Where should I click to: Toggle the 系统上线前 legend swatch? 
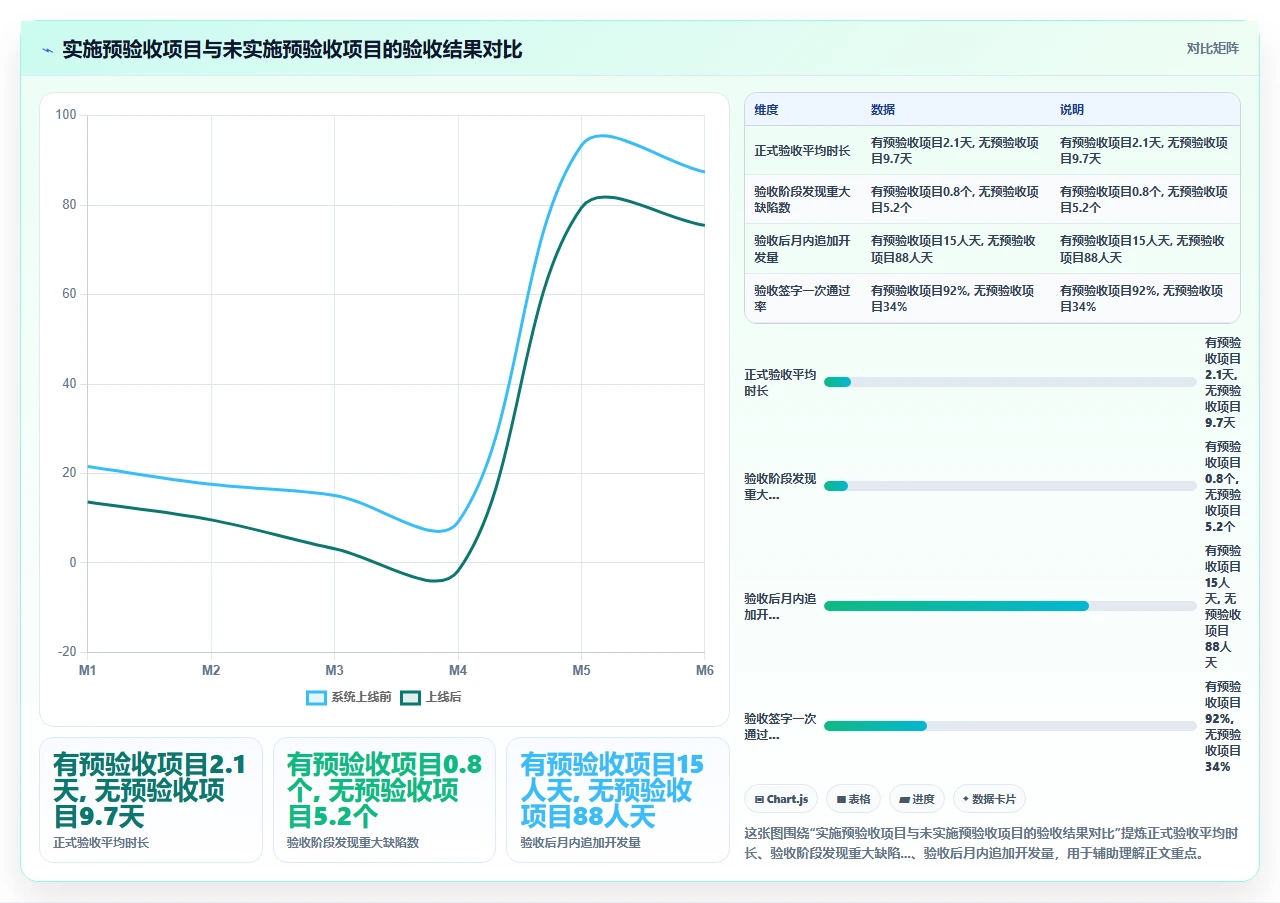(x=316, y=697)
